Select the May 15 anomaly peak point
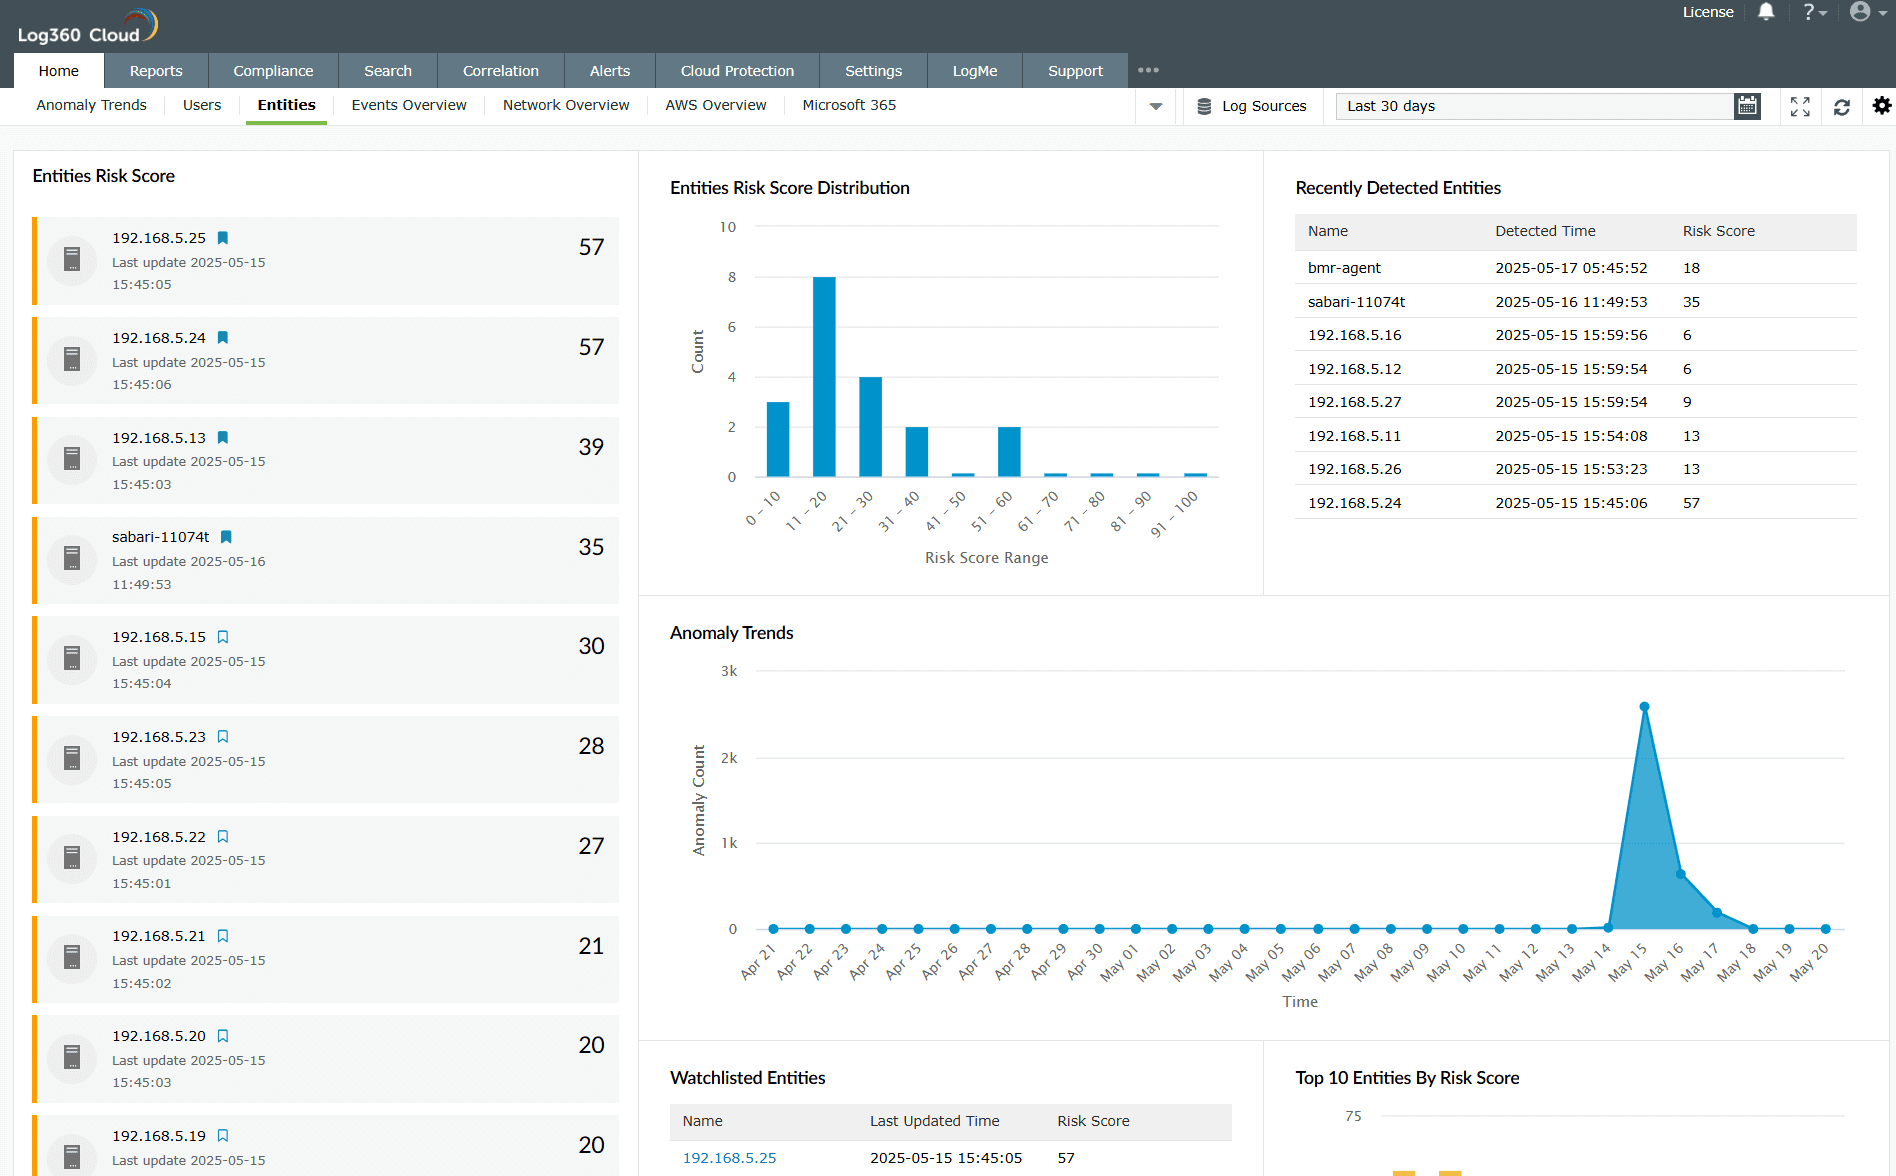Image resolution: width=1896 pixels, height=1176 pixels. (1644, 707)
